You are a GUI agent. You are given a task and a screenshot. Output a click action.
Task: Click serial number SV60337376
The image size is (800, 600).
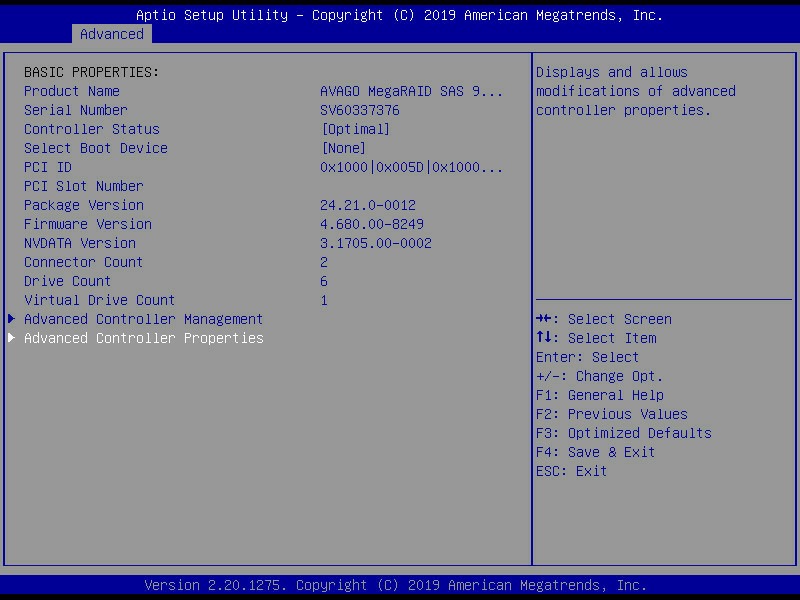click(x=360, y=110)
